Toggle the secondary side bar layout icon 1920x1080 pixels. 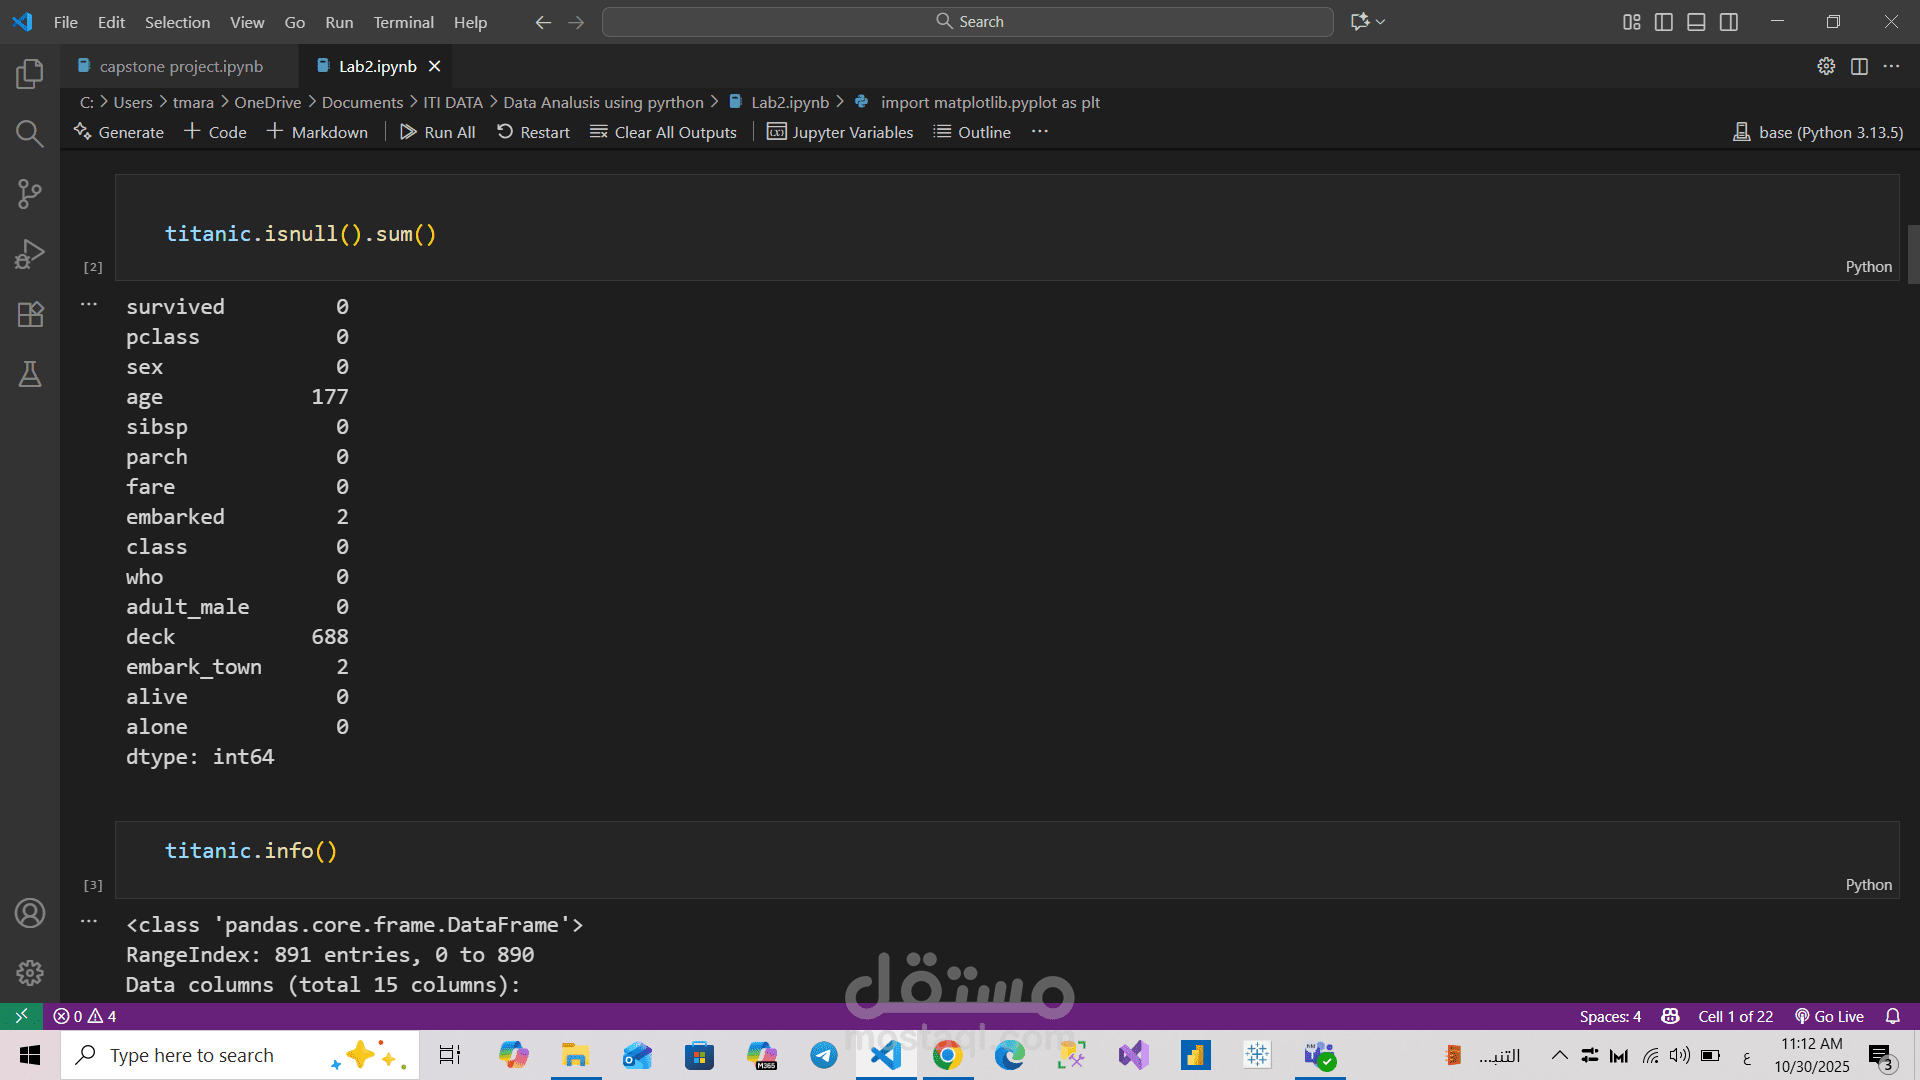[1729, 22]
